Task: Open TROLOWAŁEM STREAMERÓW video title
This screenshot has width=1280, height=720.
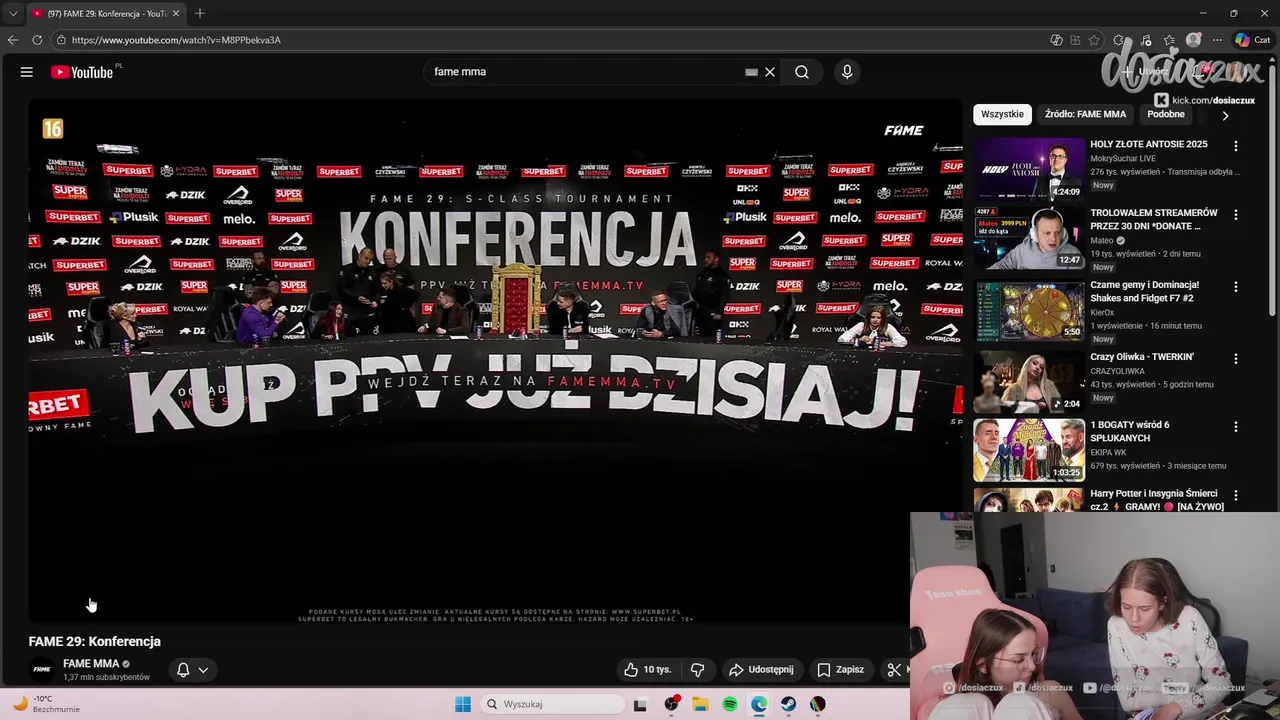Action: click(1154, 219)
